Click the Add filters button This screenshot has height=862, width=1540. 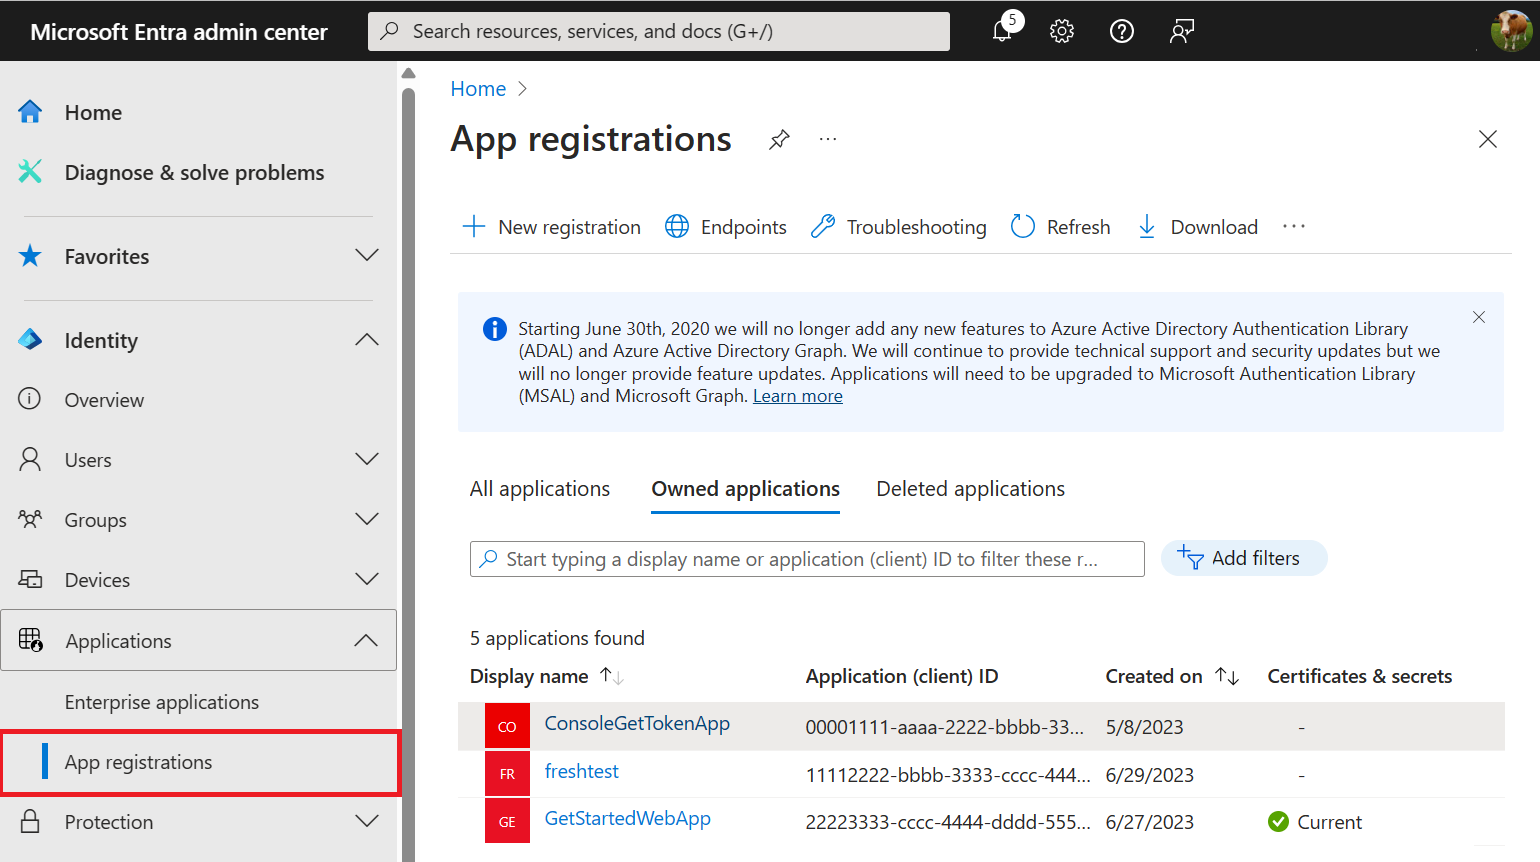click(1243, 558)
